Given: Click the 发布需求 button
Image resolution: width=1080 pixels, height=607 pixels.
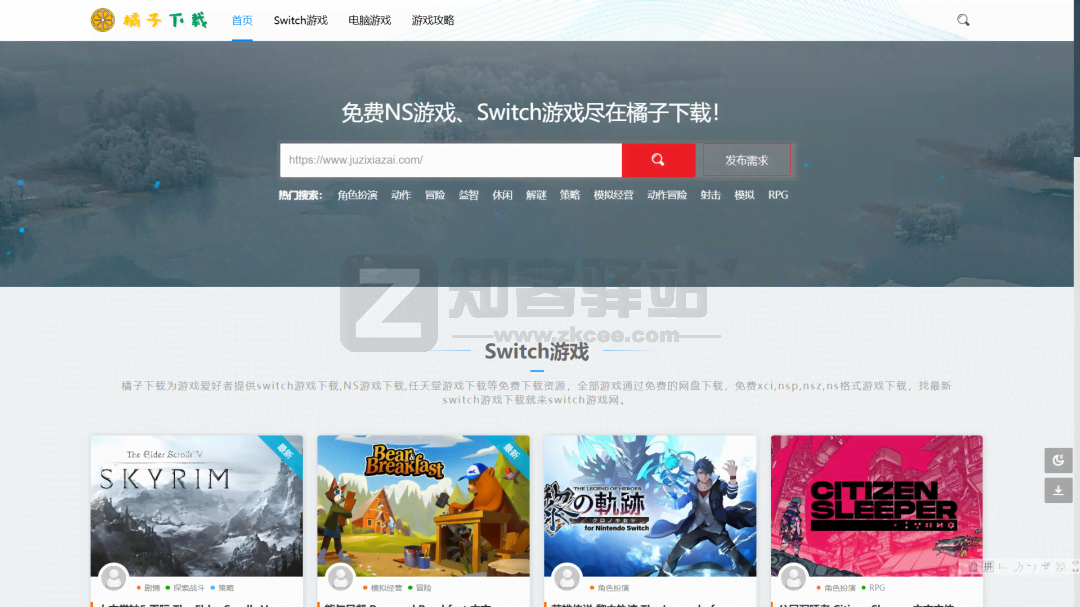Looking at the screenshot, I should (x=746, y=160).
